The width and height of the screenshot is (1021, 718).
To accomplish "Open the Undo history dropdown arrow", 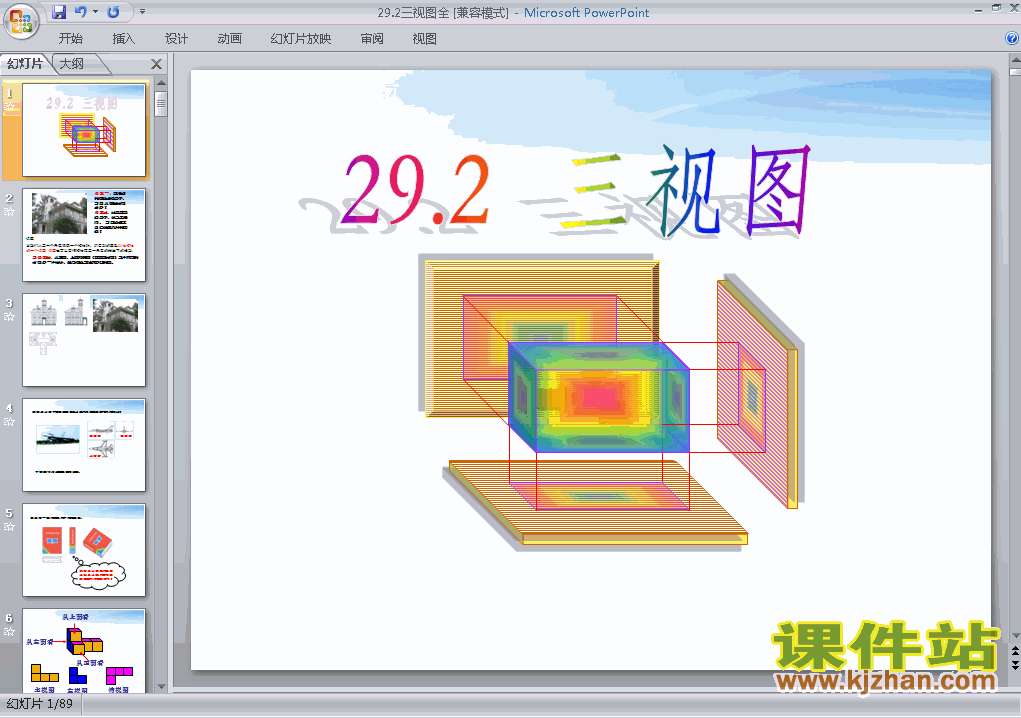I will coord(95,12).
